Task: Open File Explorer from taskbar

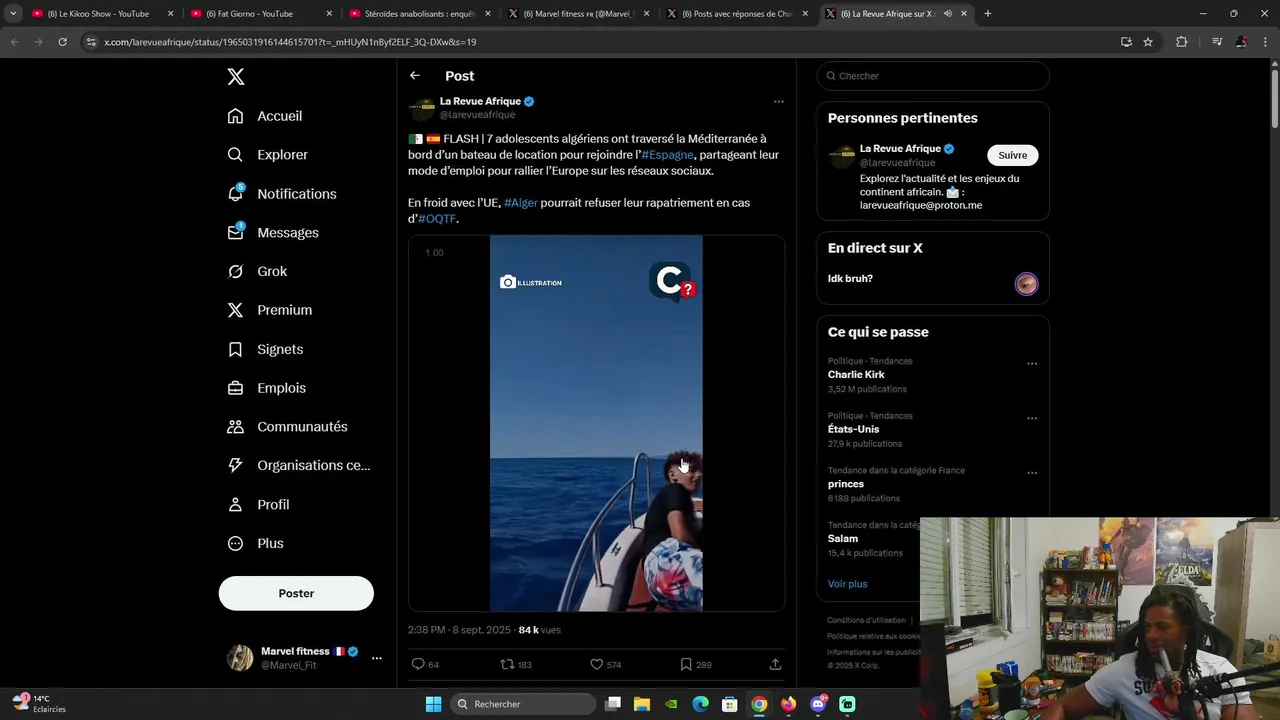Action: point(642,704)
